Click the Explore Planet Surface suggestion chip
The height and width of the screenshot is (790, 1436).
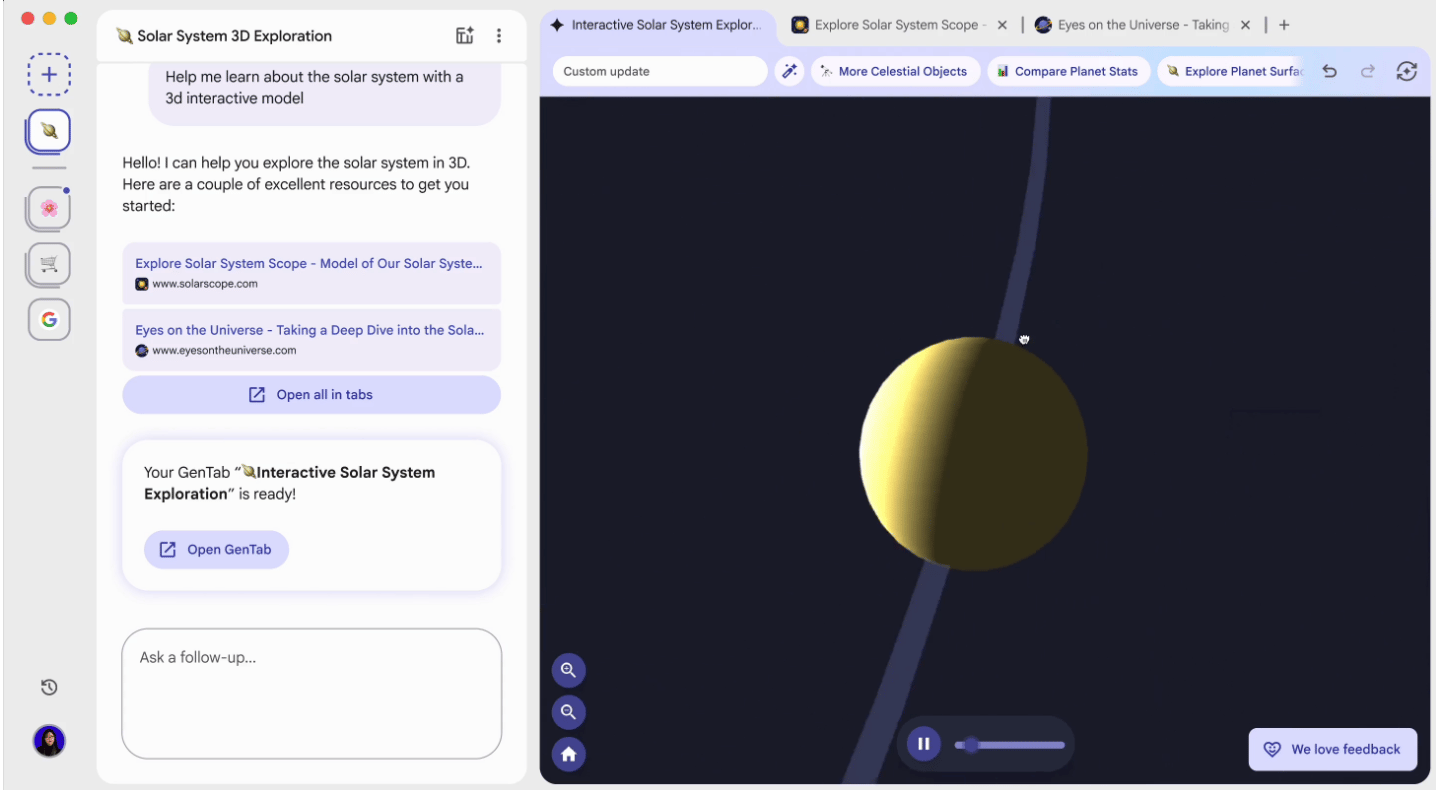point(1233,71)
